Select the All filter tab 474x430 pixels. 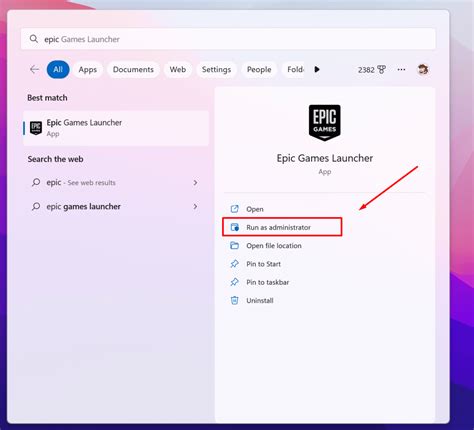58,69
